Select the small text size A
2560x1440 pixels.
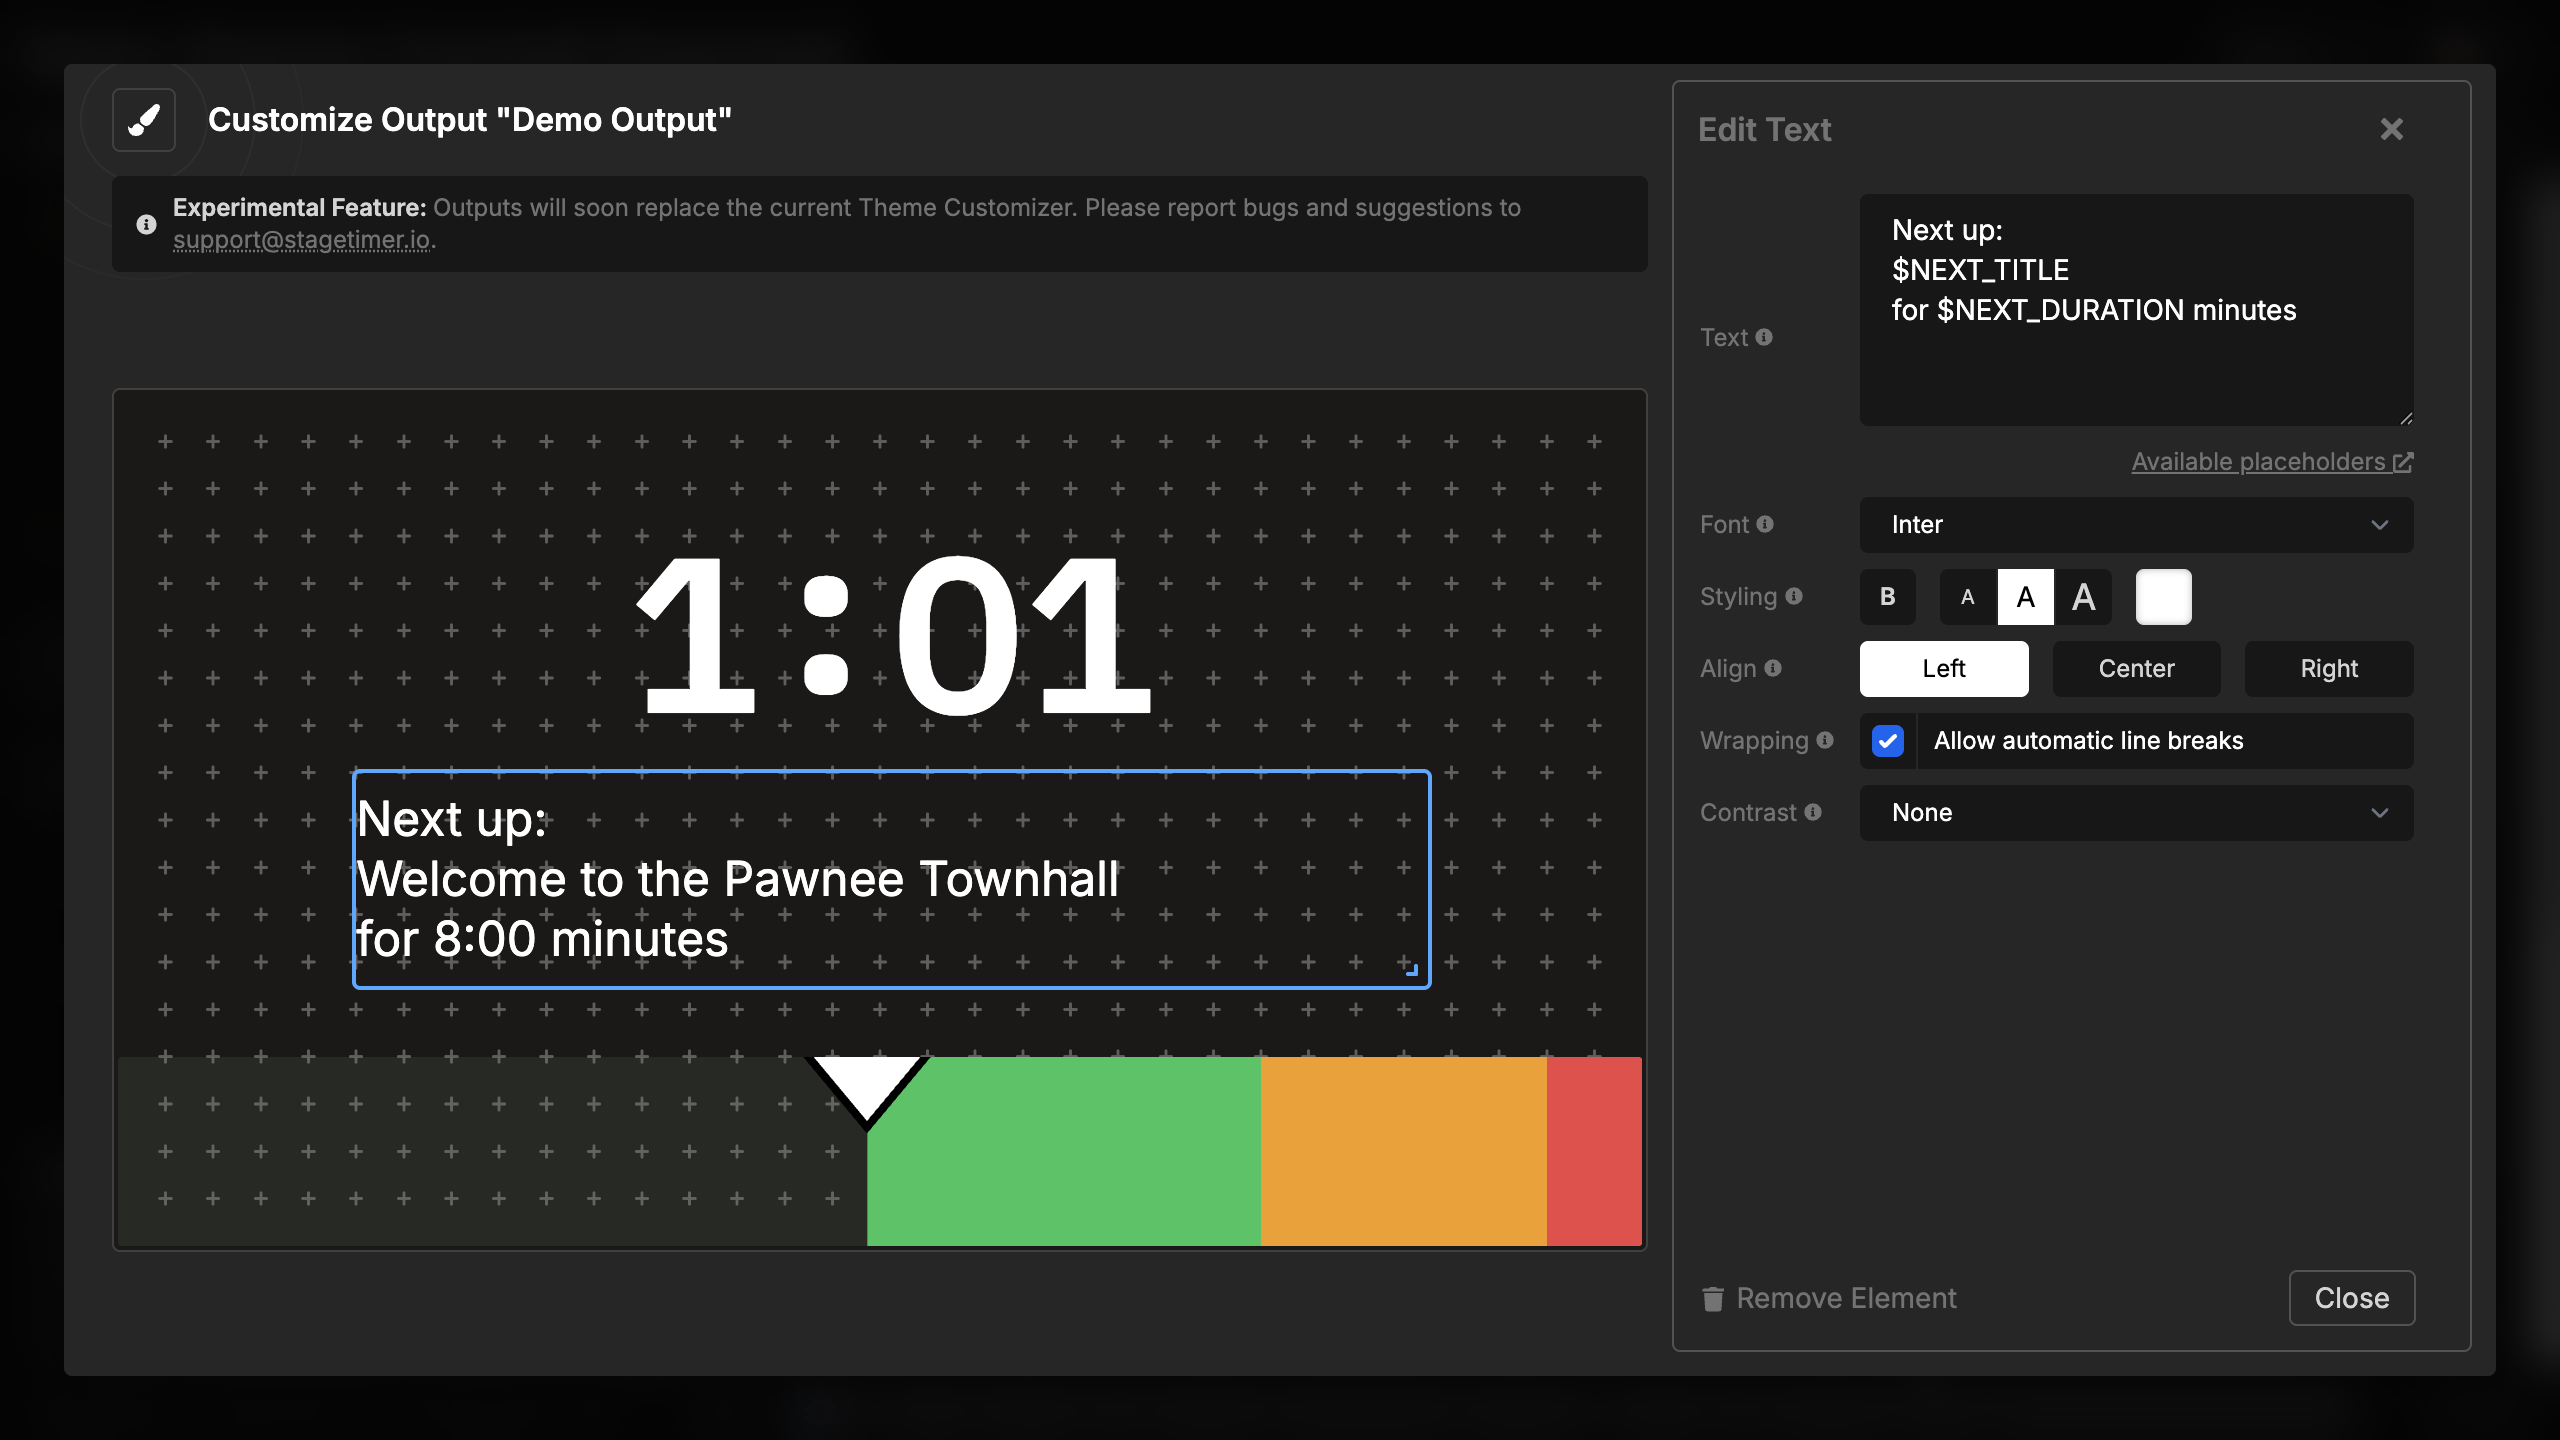click(1968, 597)
